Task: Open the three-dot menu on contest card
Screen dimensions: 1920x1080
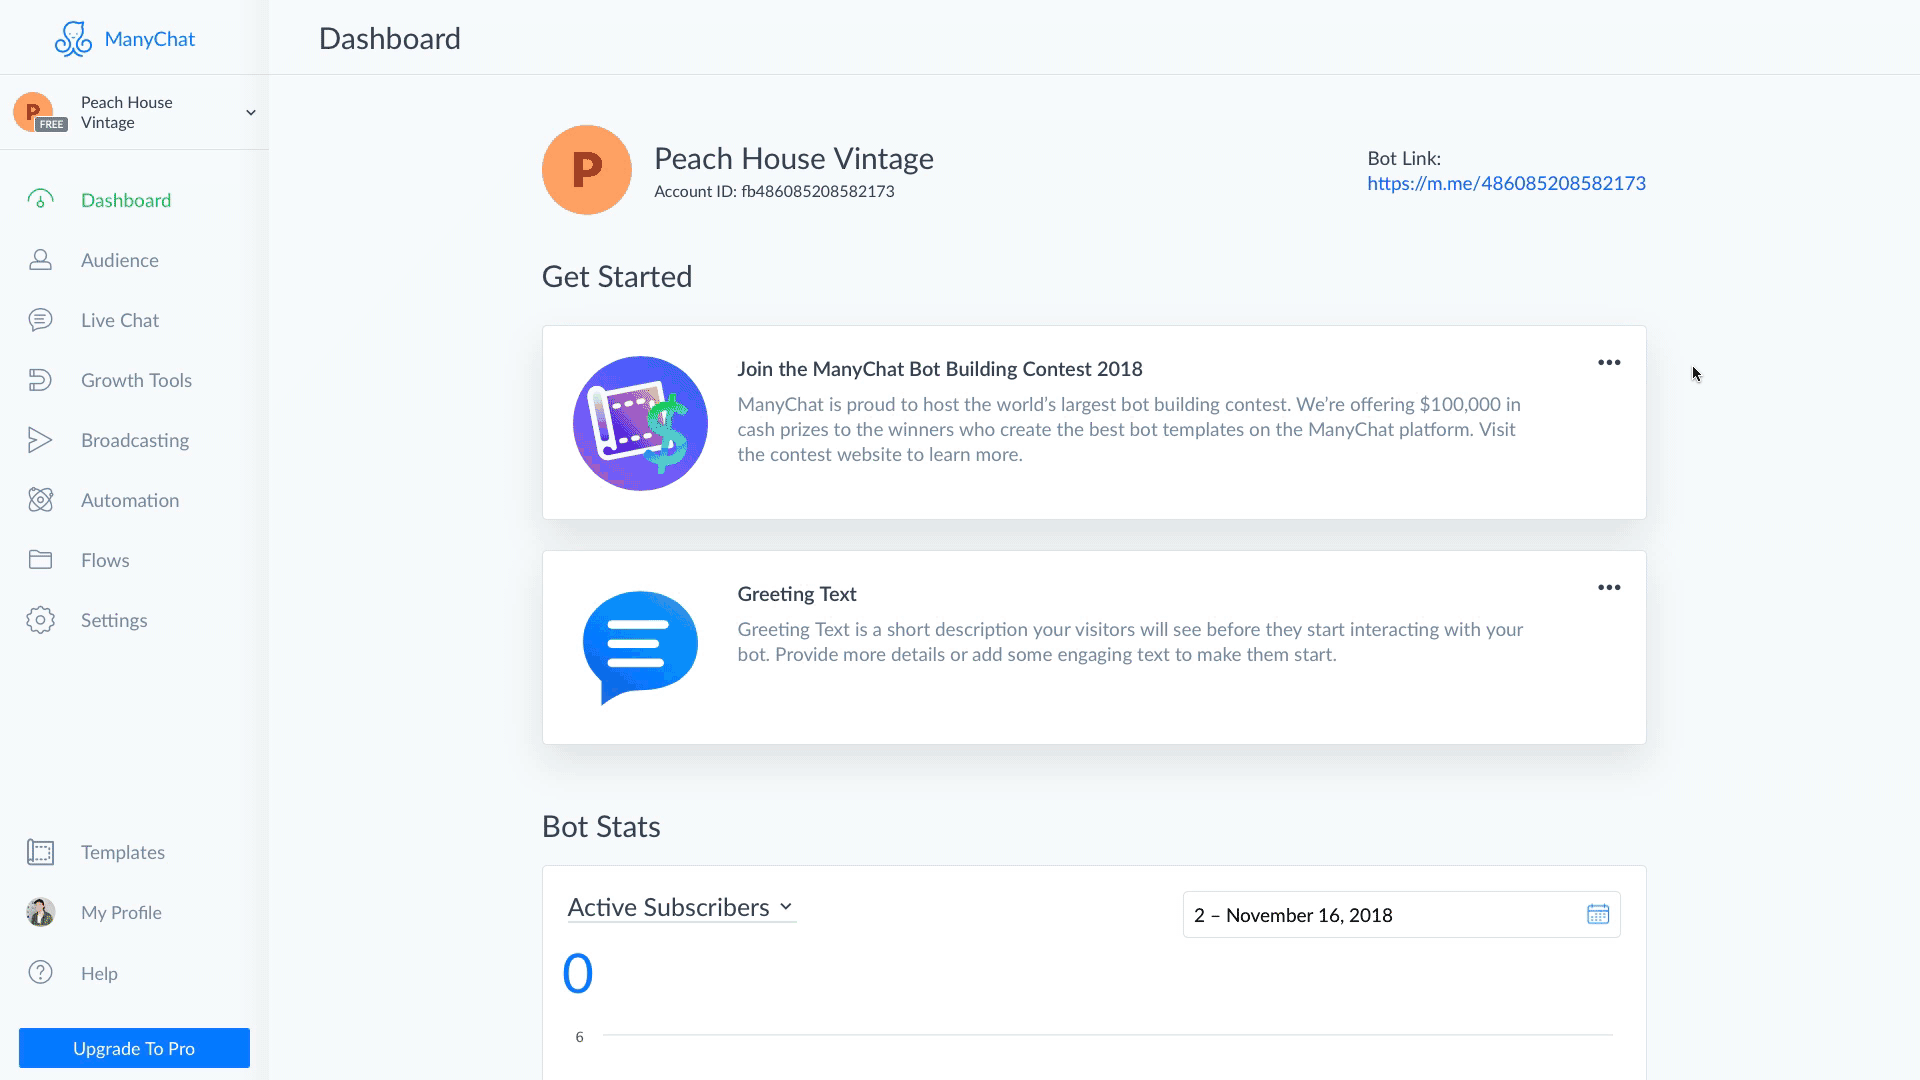Action: click(x=1608, y=363)
